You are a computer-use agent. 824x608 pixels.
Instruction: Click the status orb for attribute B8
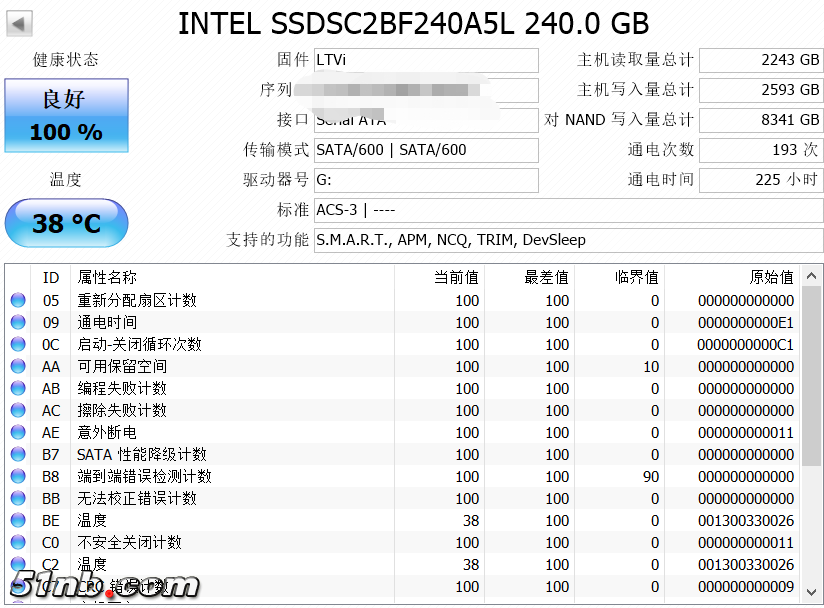(x=18, y=476)
